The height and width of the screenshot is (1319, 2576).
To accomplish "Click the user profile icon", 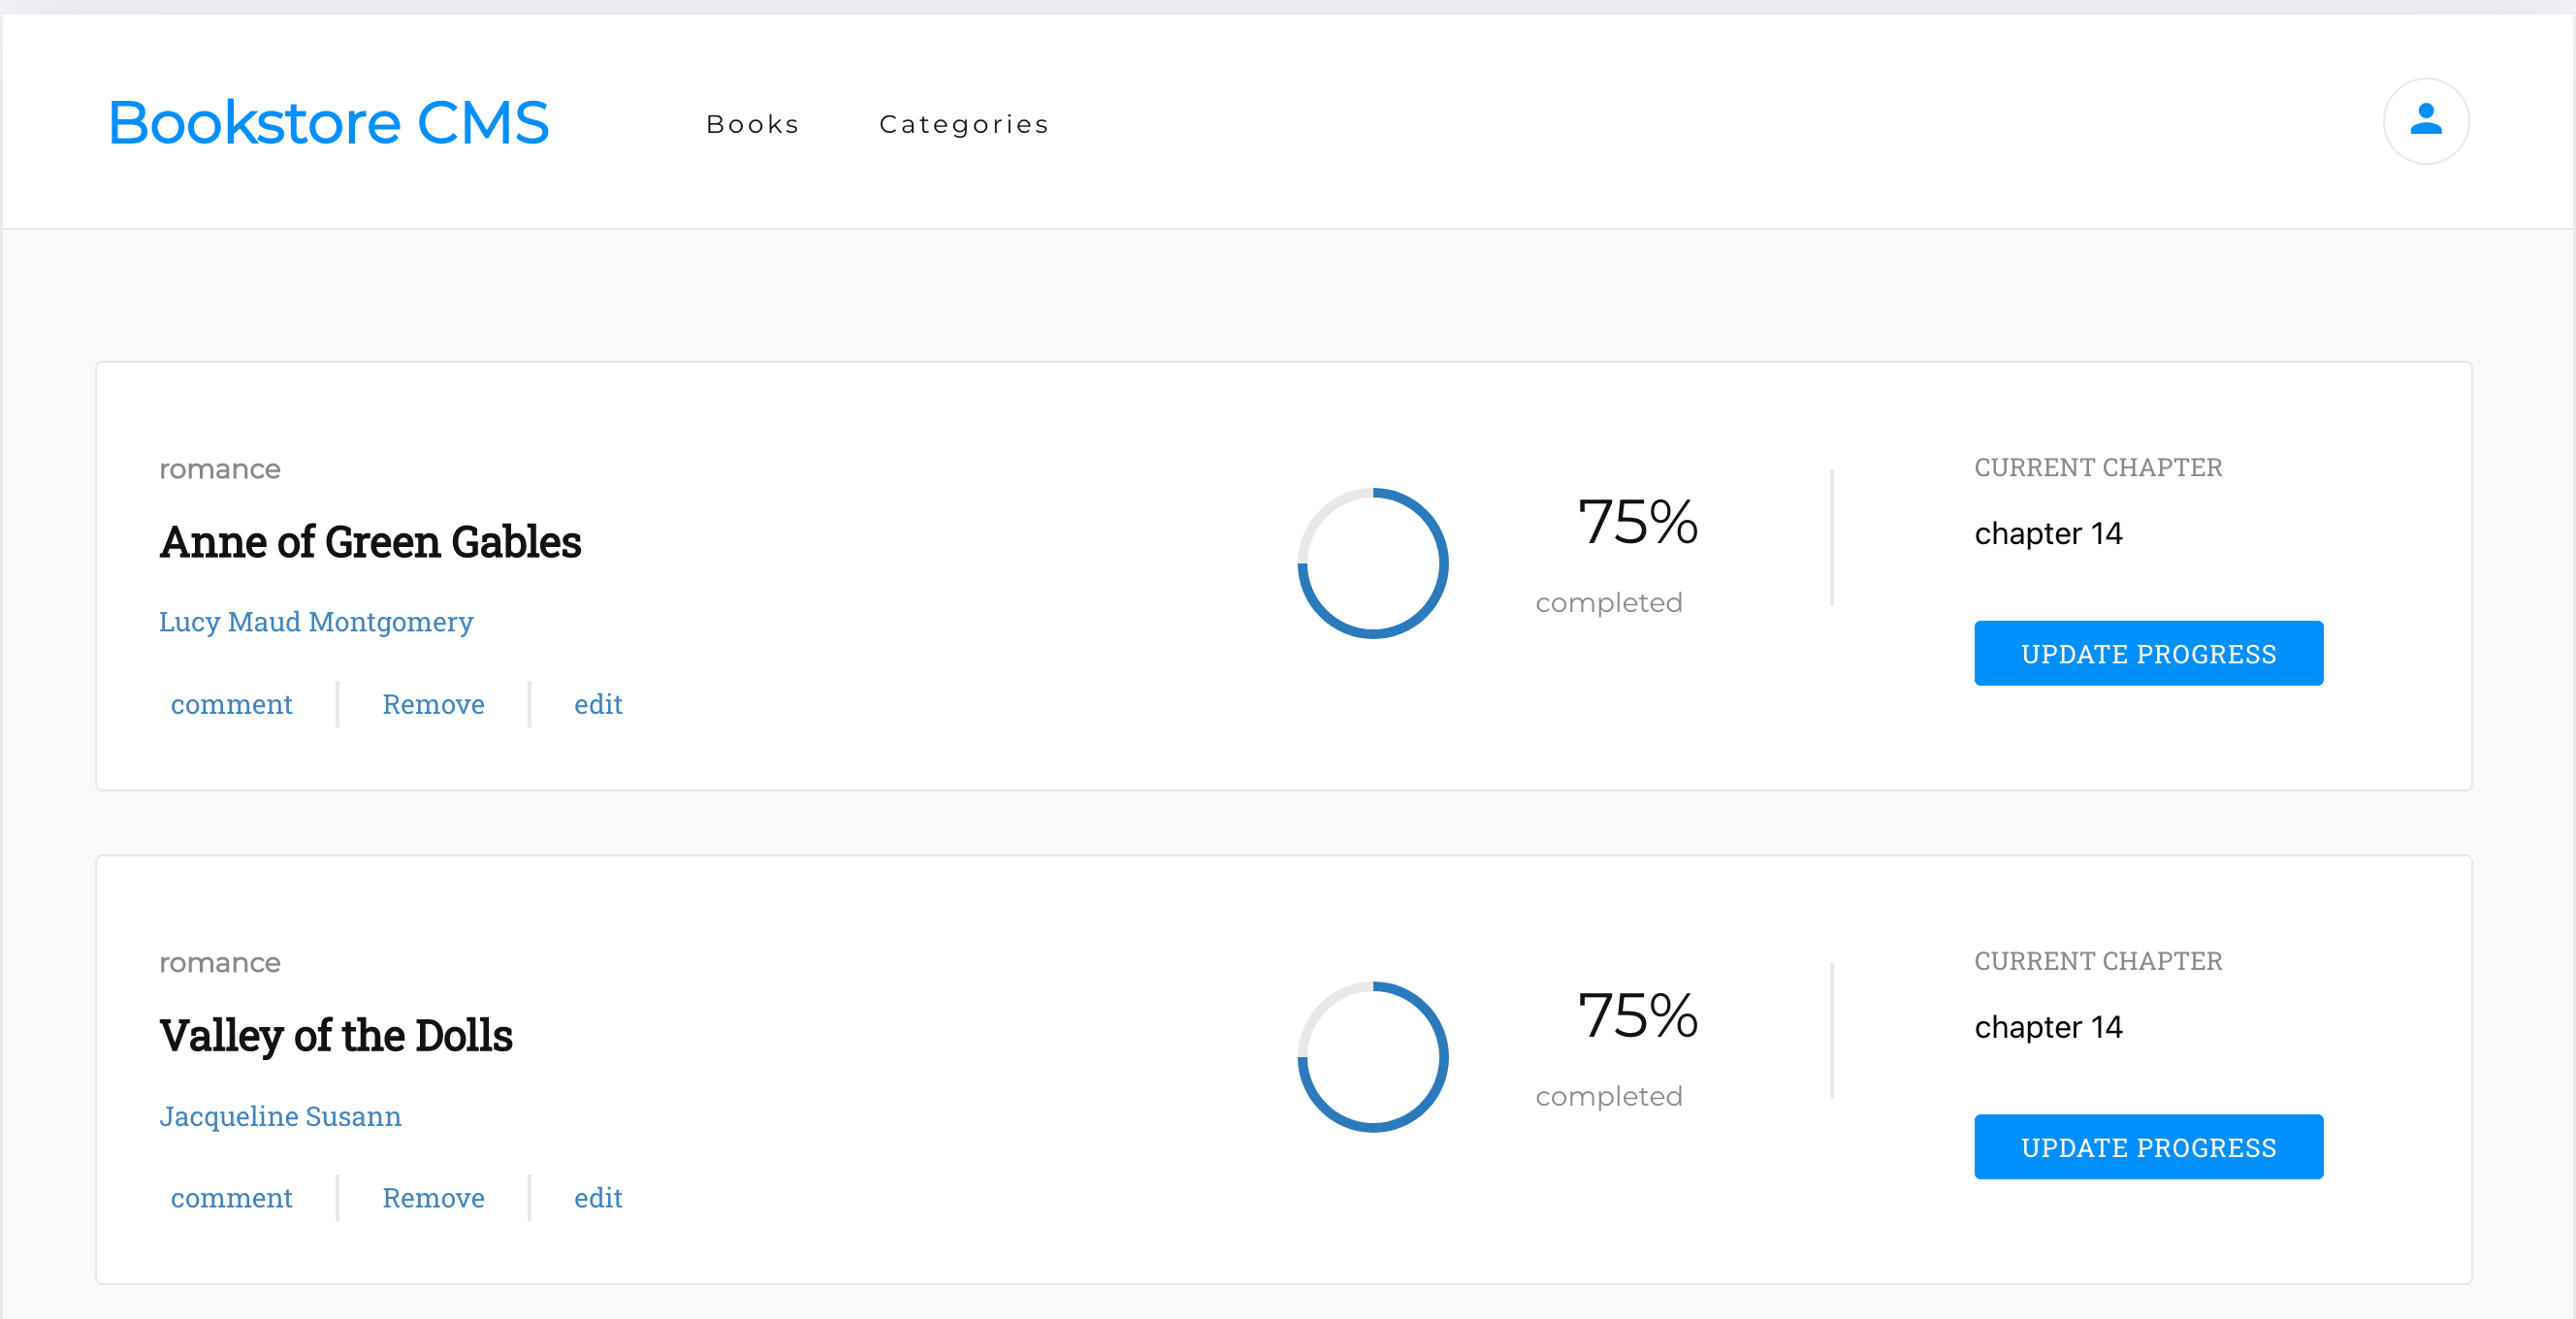I will [x=2425, y=121].
